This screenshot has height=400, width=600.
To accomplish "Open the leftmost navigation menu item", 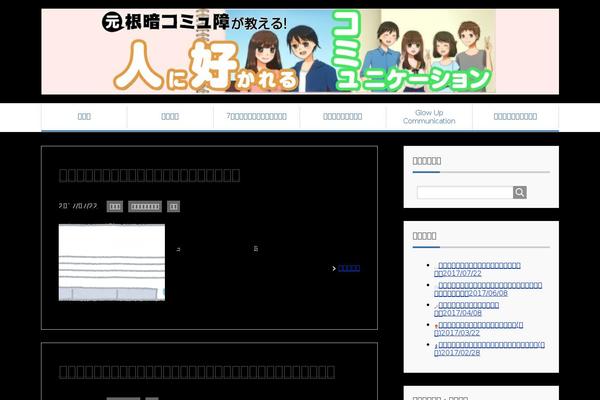I will coord(84,117).
